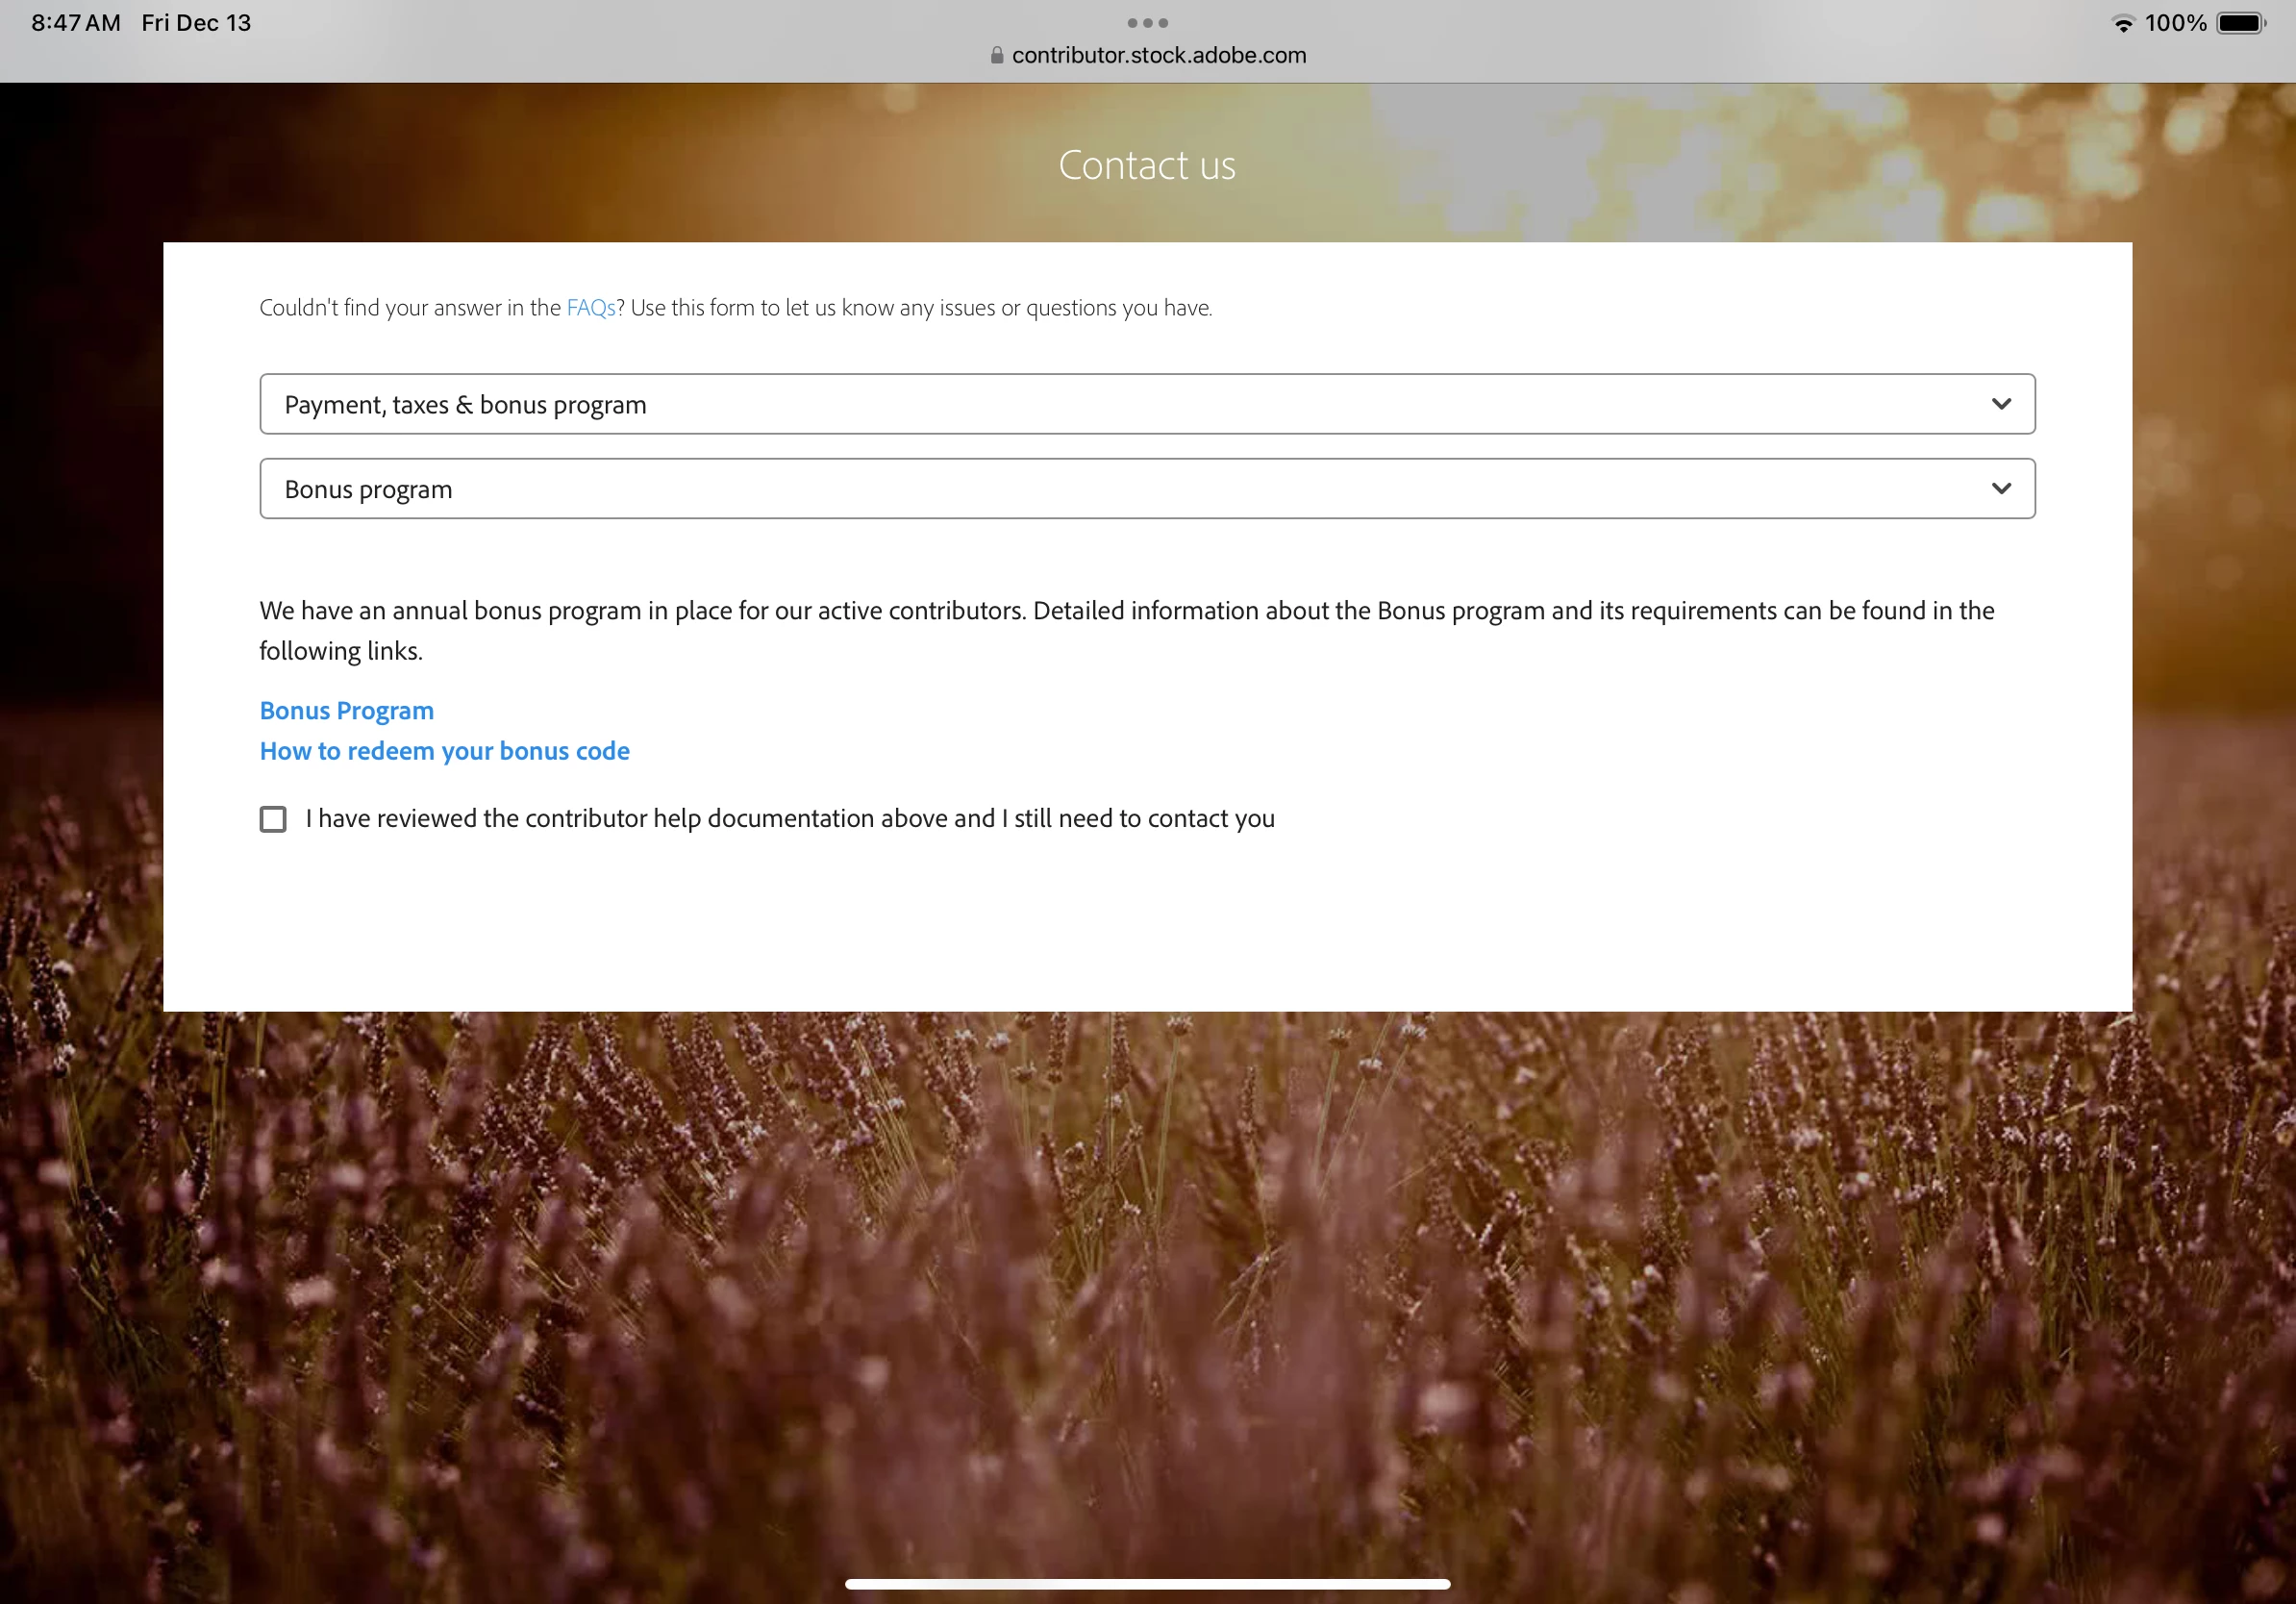Viewport: 2296px width, 1604px height.
Task: Click the lock icon beside the URL
Action: pos(996,56)
